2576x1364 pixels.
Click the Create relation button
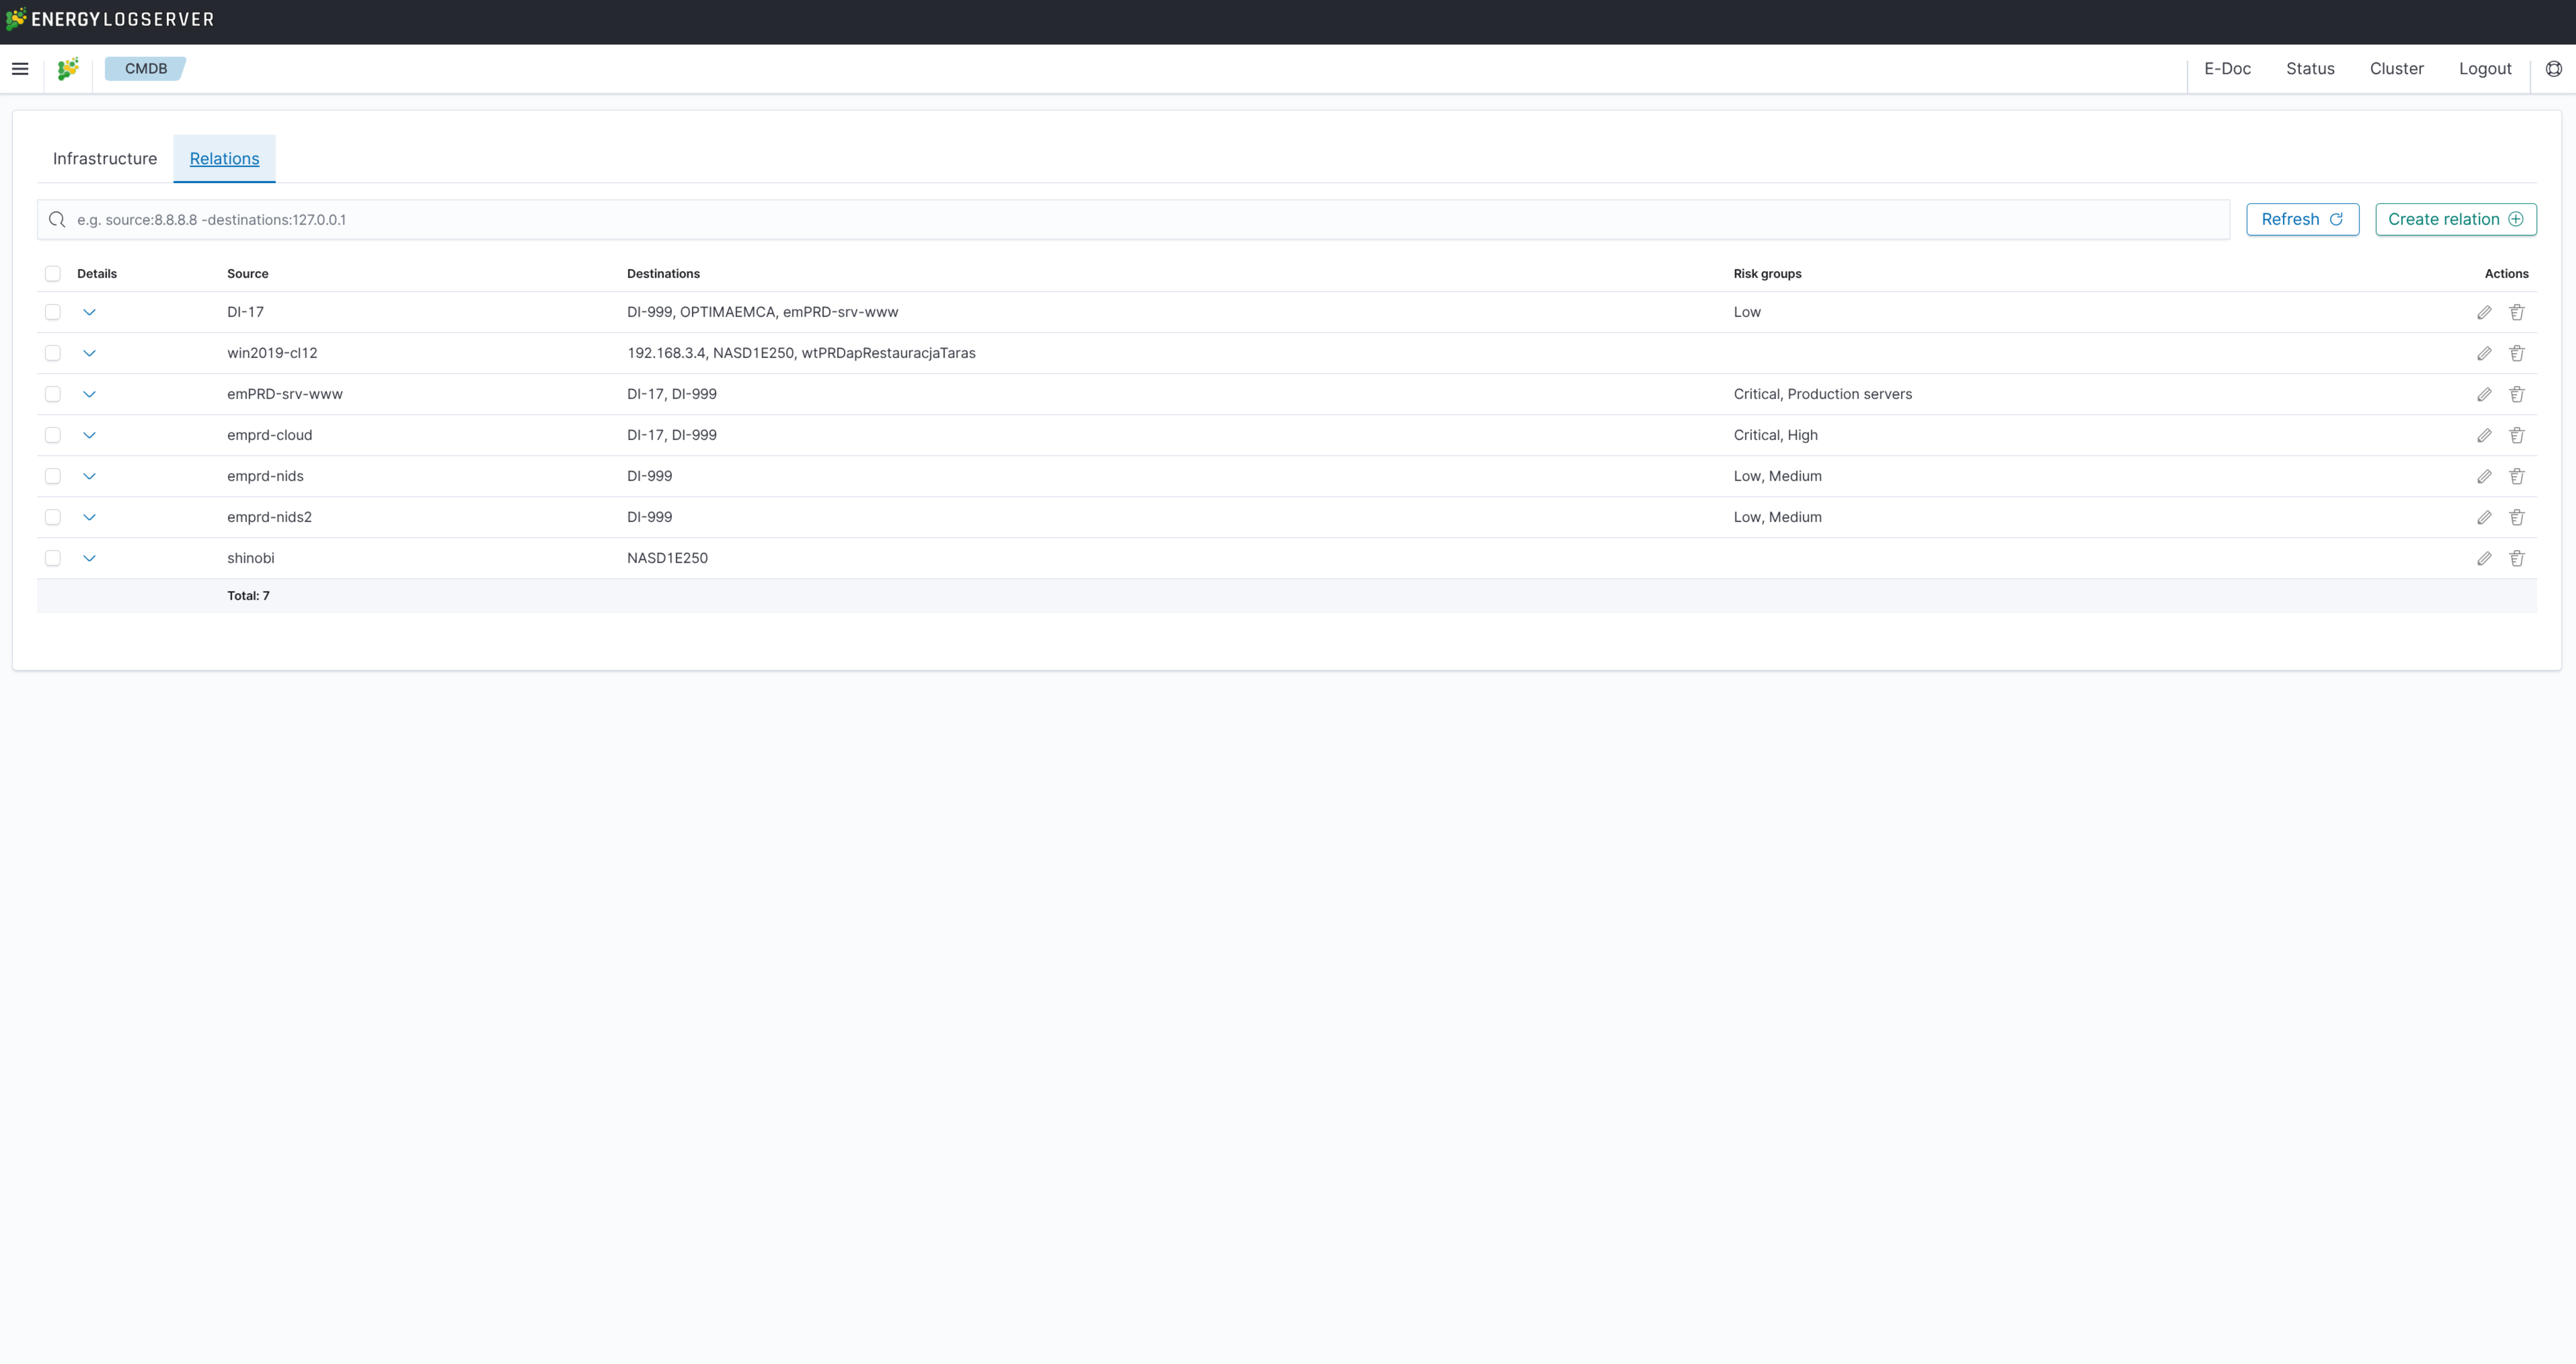coord(2456,219)
